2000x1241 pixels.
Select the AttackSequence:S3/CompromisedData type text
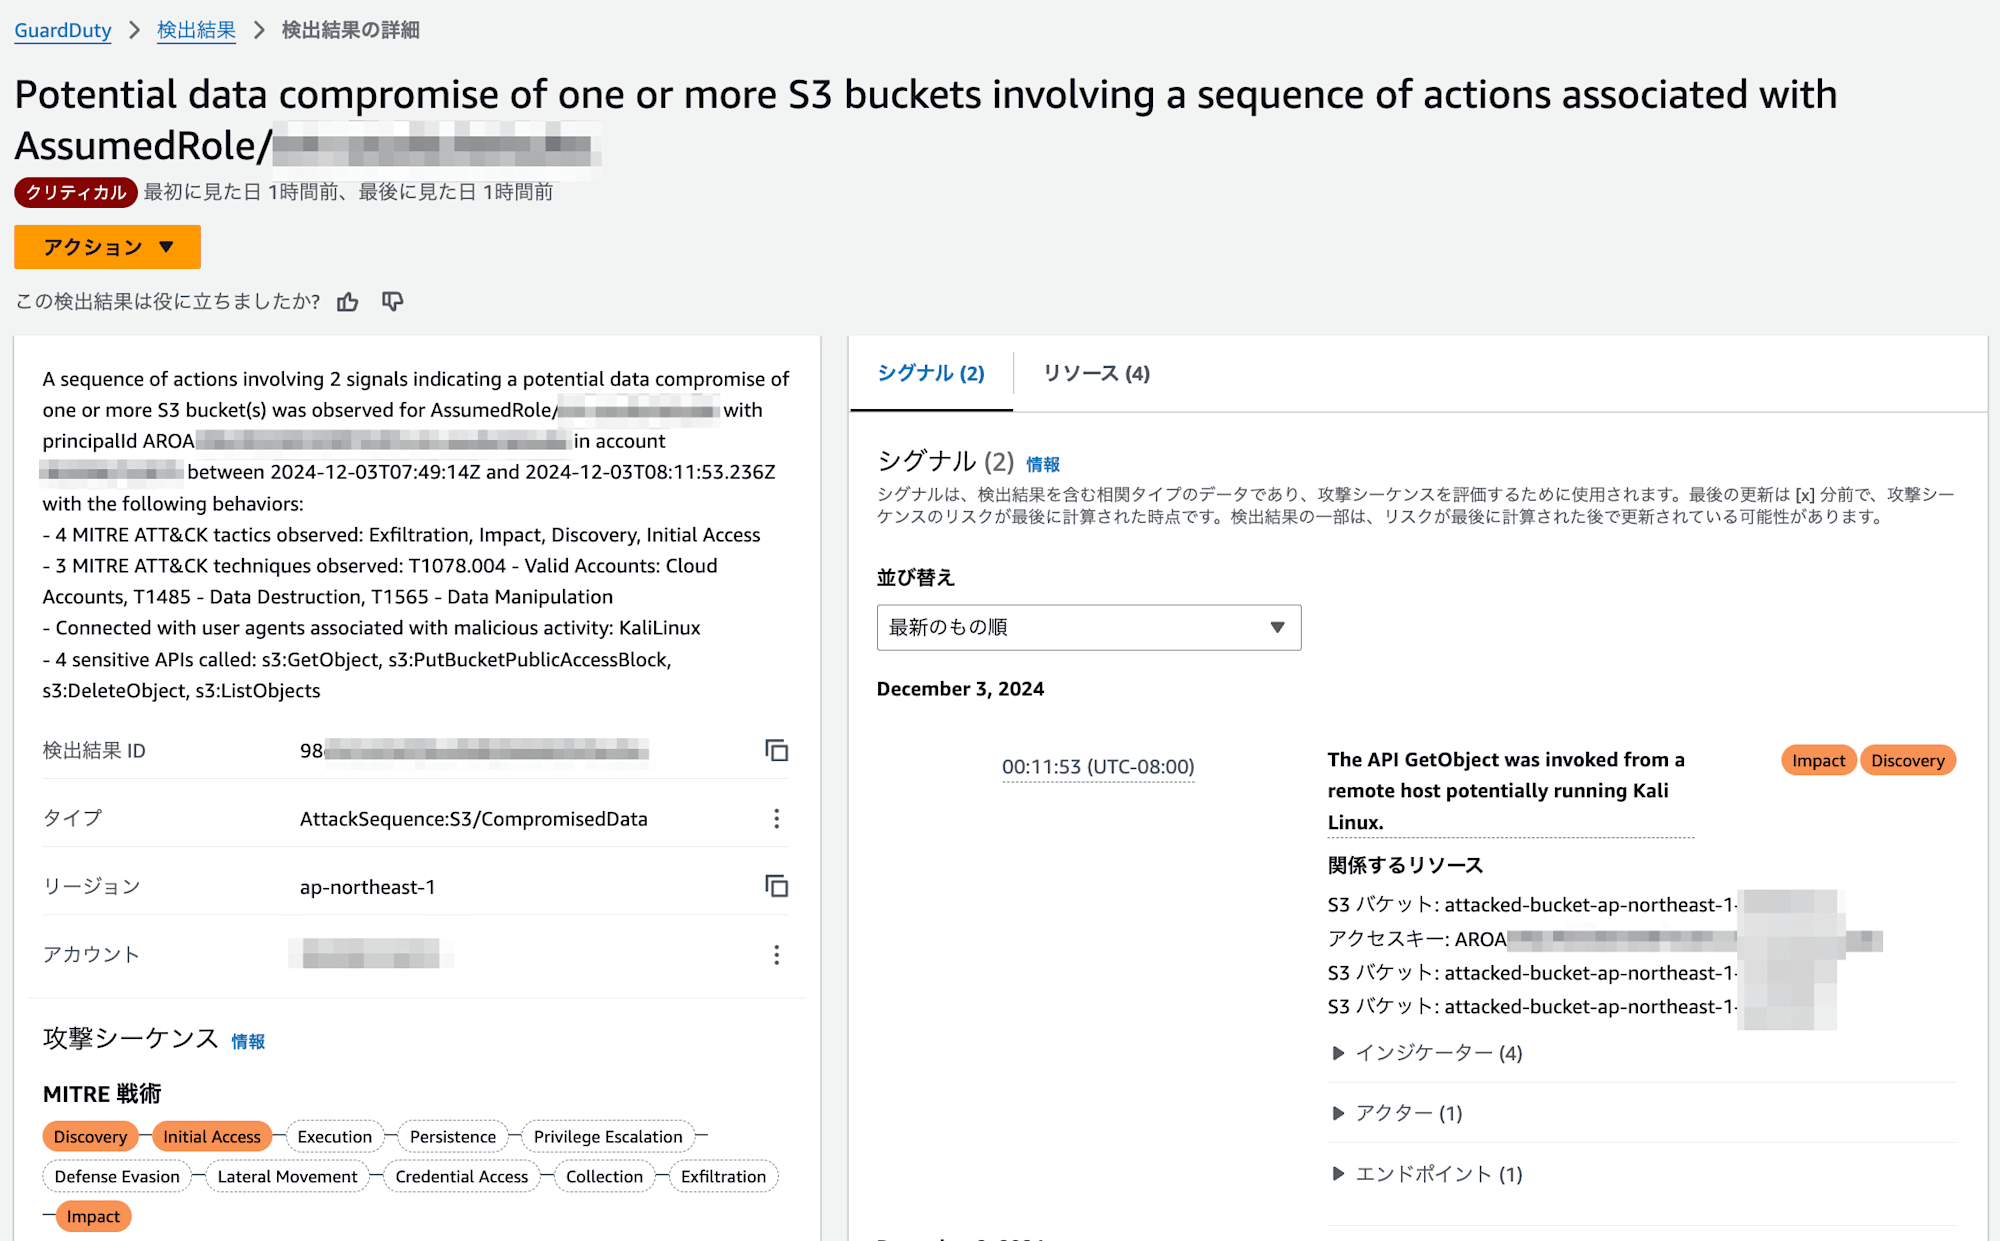click(x=474, y=819)
